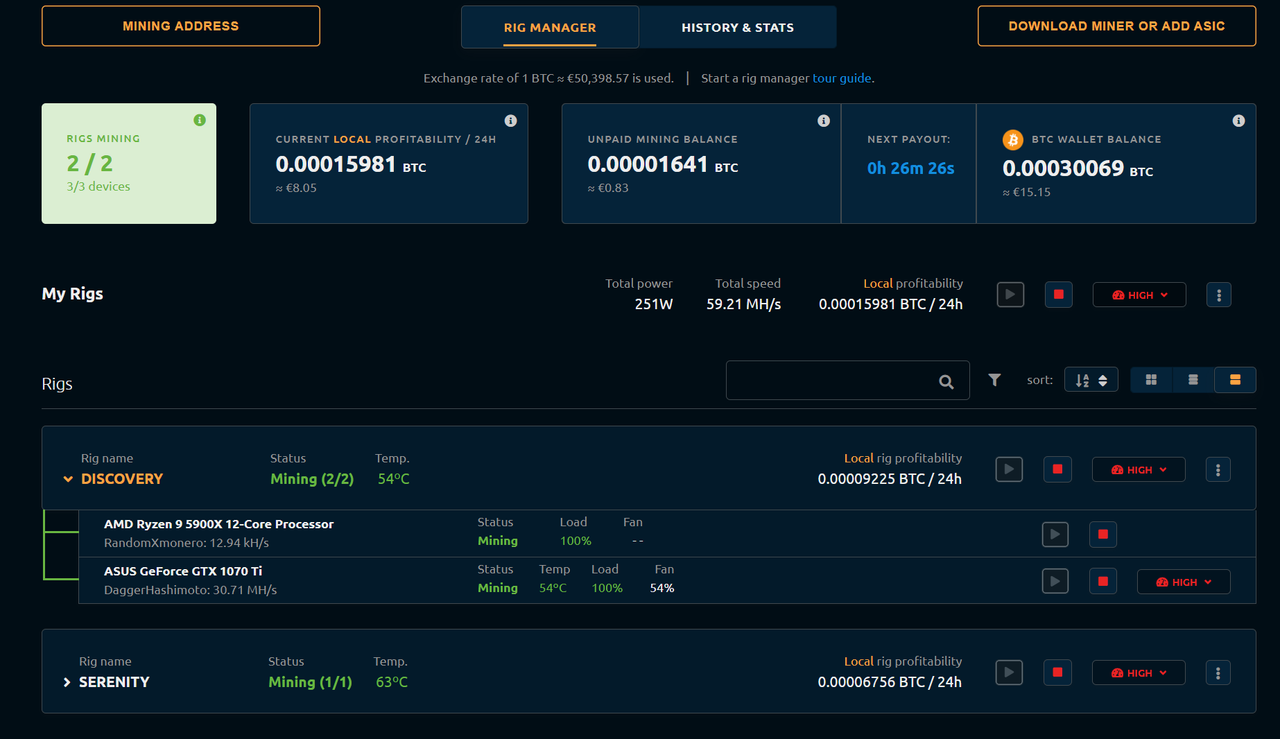Open SERENITY rig HIGH power mode dropdown
1280x739 pixels.
(x=1138, y=673)
